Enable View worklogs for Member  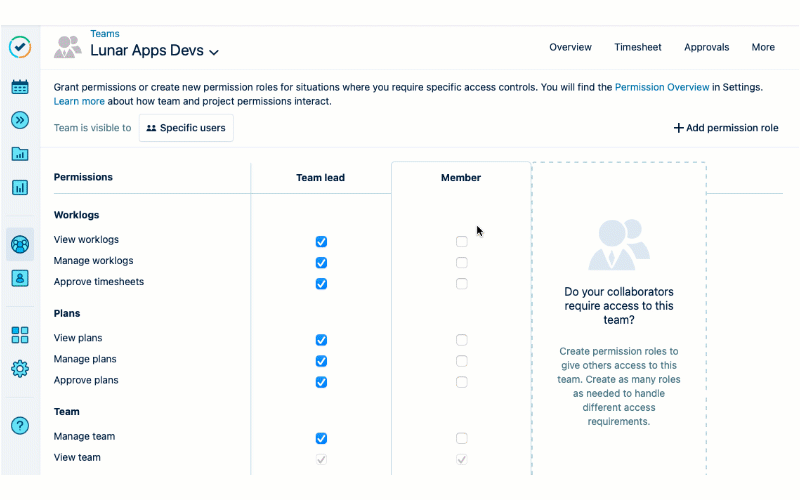pyautogui.click(x=461, y=242)
